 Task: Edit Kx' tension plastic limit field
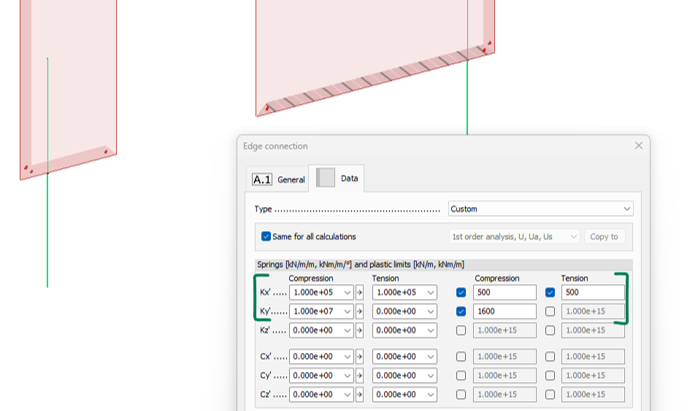[592, 293]
